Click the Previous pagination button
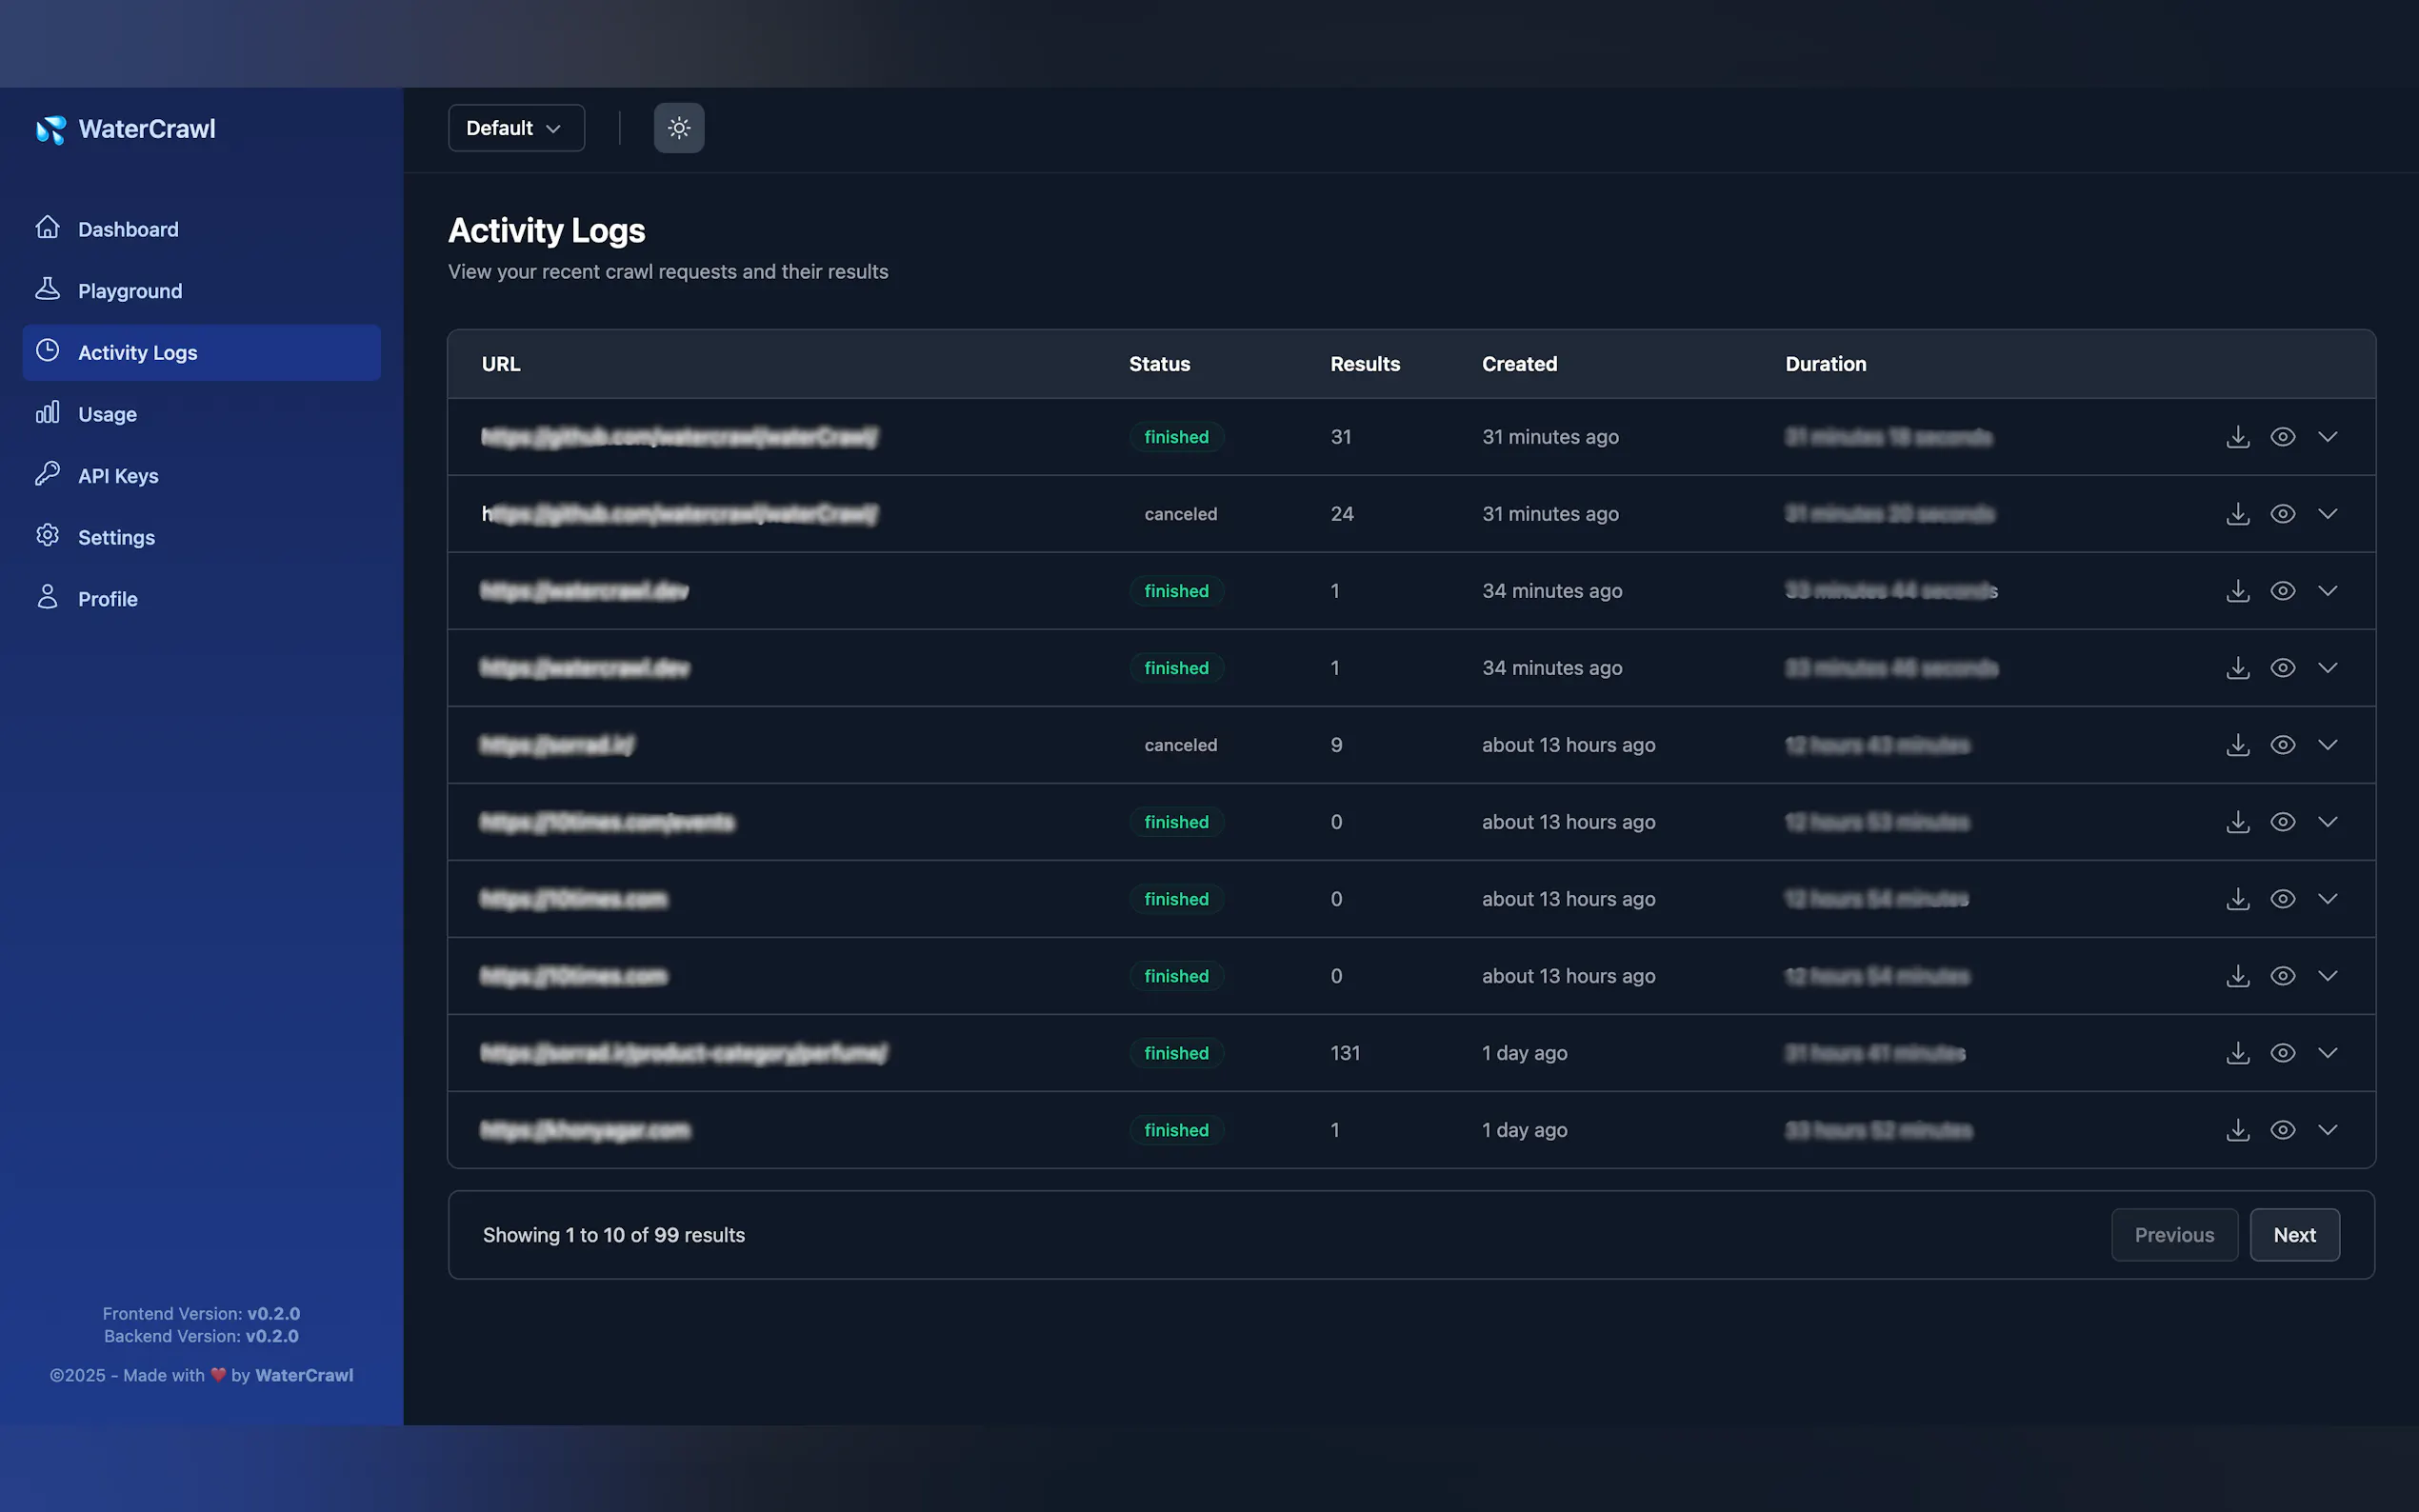The height and width of the screenshot is (1512, 2419). point(2174,1235)
